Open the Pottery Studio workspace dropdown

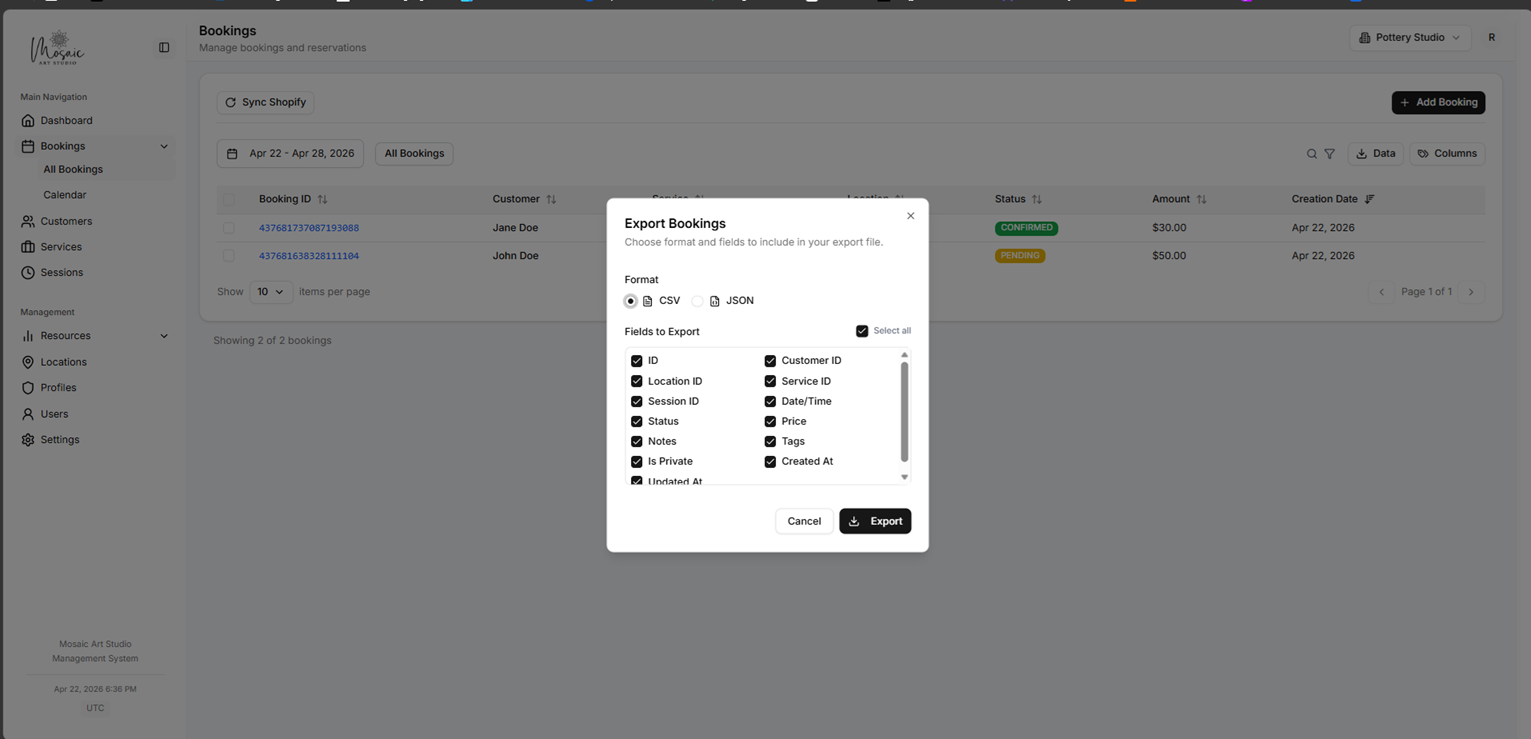[x=1409, y=37]
